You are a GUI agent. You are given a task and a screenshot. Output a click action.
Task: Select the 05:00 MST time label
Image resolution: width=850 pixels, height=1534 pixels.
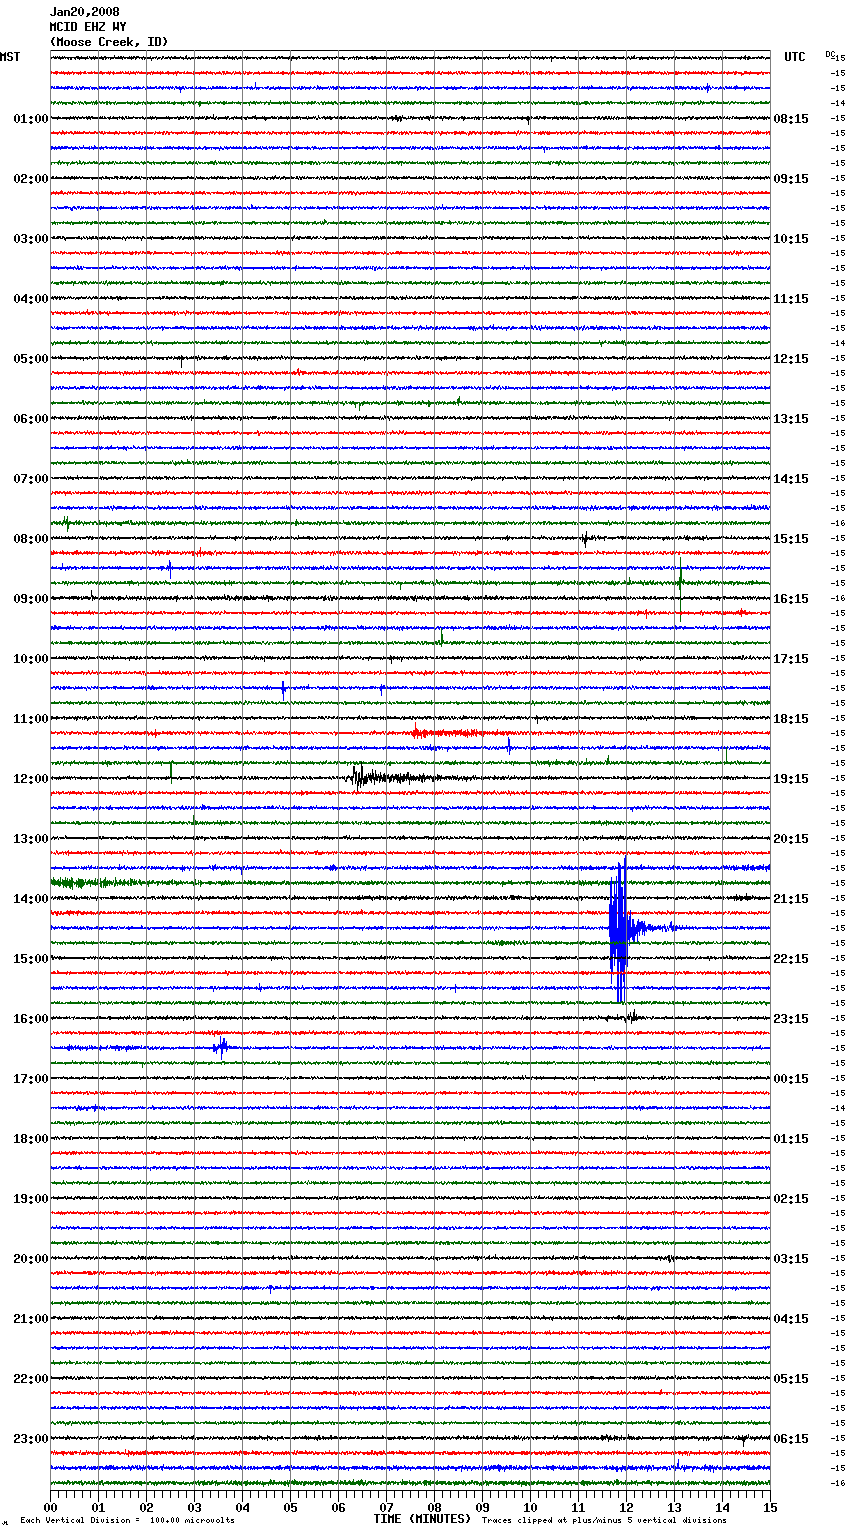[x=31, y=359]
